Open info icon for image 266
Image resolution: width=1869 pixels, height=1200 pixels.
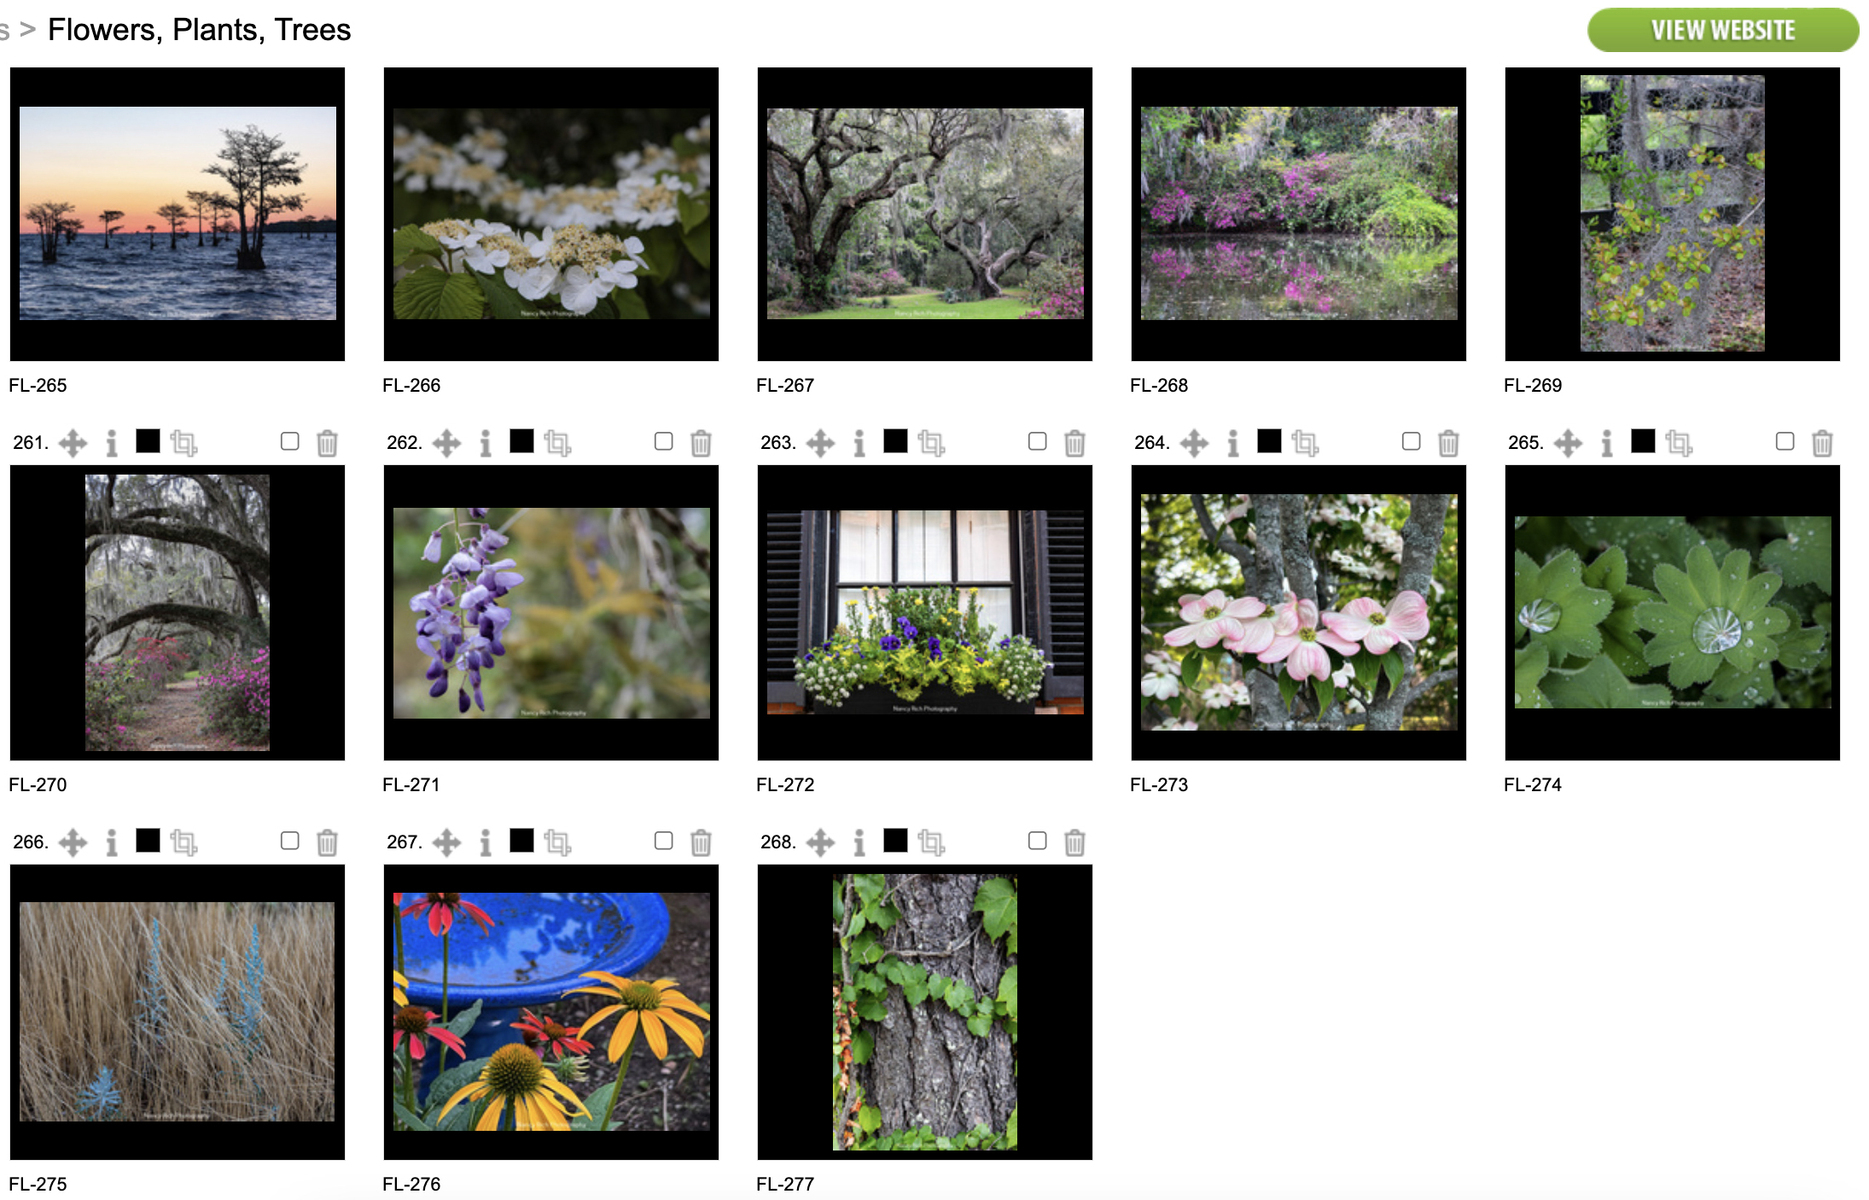coord(111,843)
